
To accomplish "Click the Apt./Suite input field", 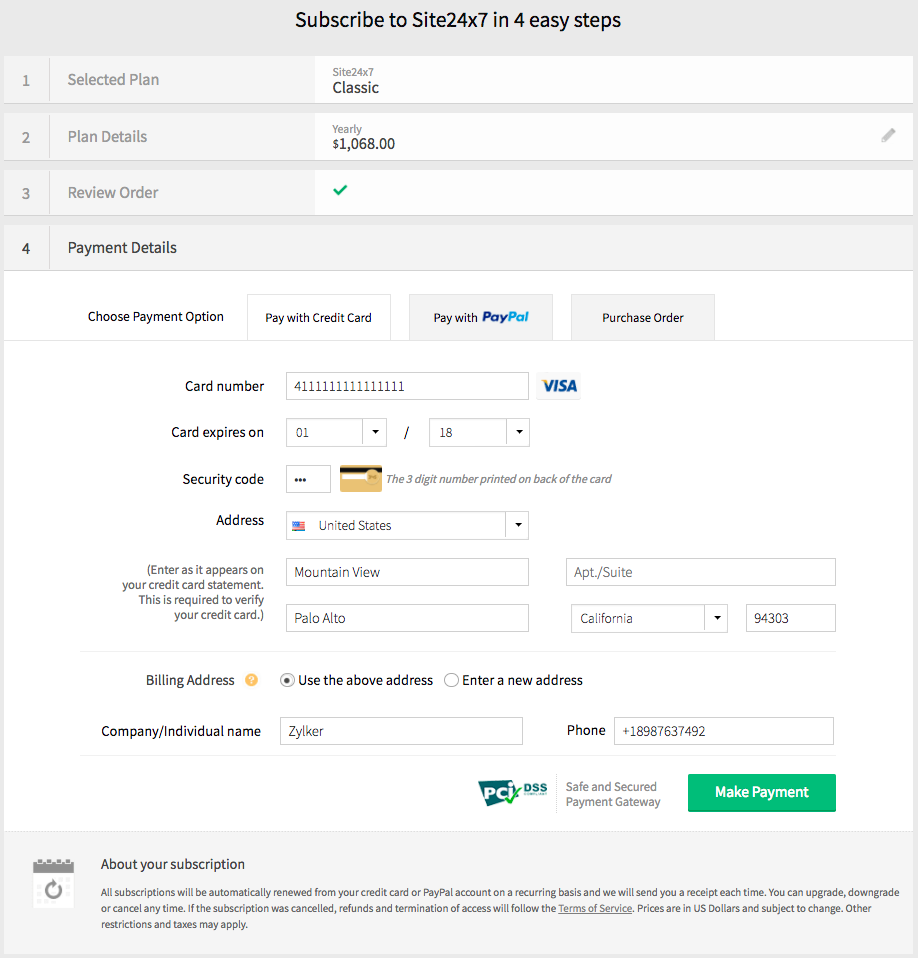I will coord(700,572).
